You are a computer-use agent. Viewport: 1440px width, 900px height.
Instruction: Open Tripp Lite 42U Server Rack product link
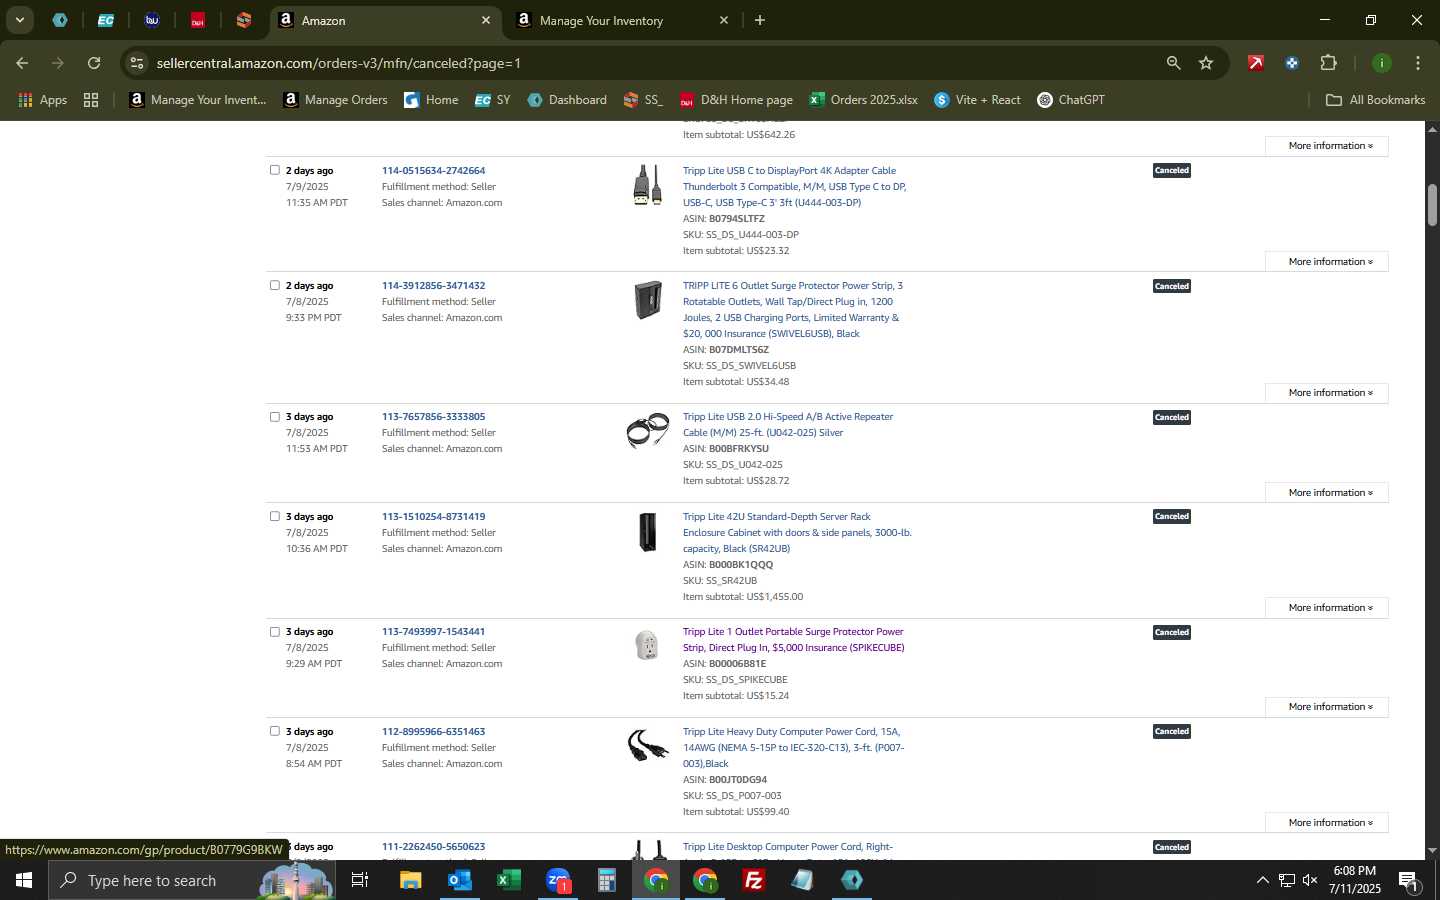797,532
